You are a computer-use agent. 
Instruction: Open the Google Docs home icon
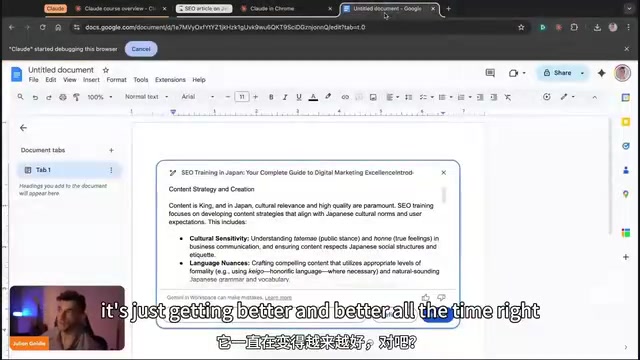tap(17, 74)
